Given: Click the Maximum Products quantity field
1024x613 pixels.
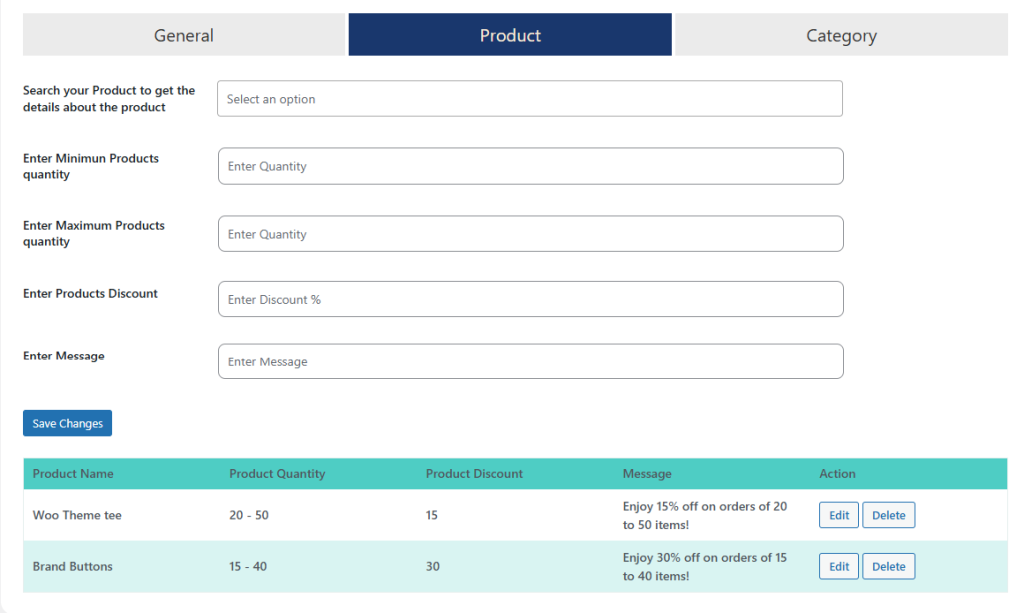Looking at the screenshot, I should (x=530, y=234).
